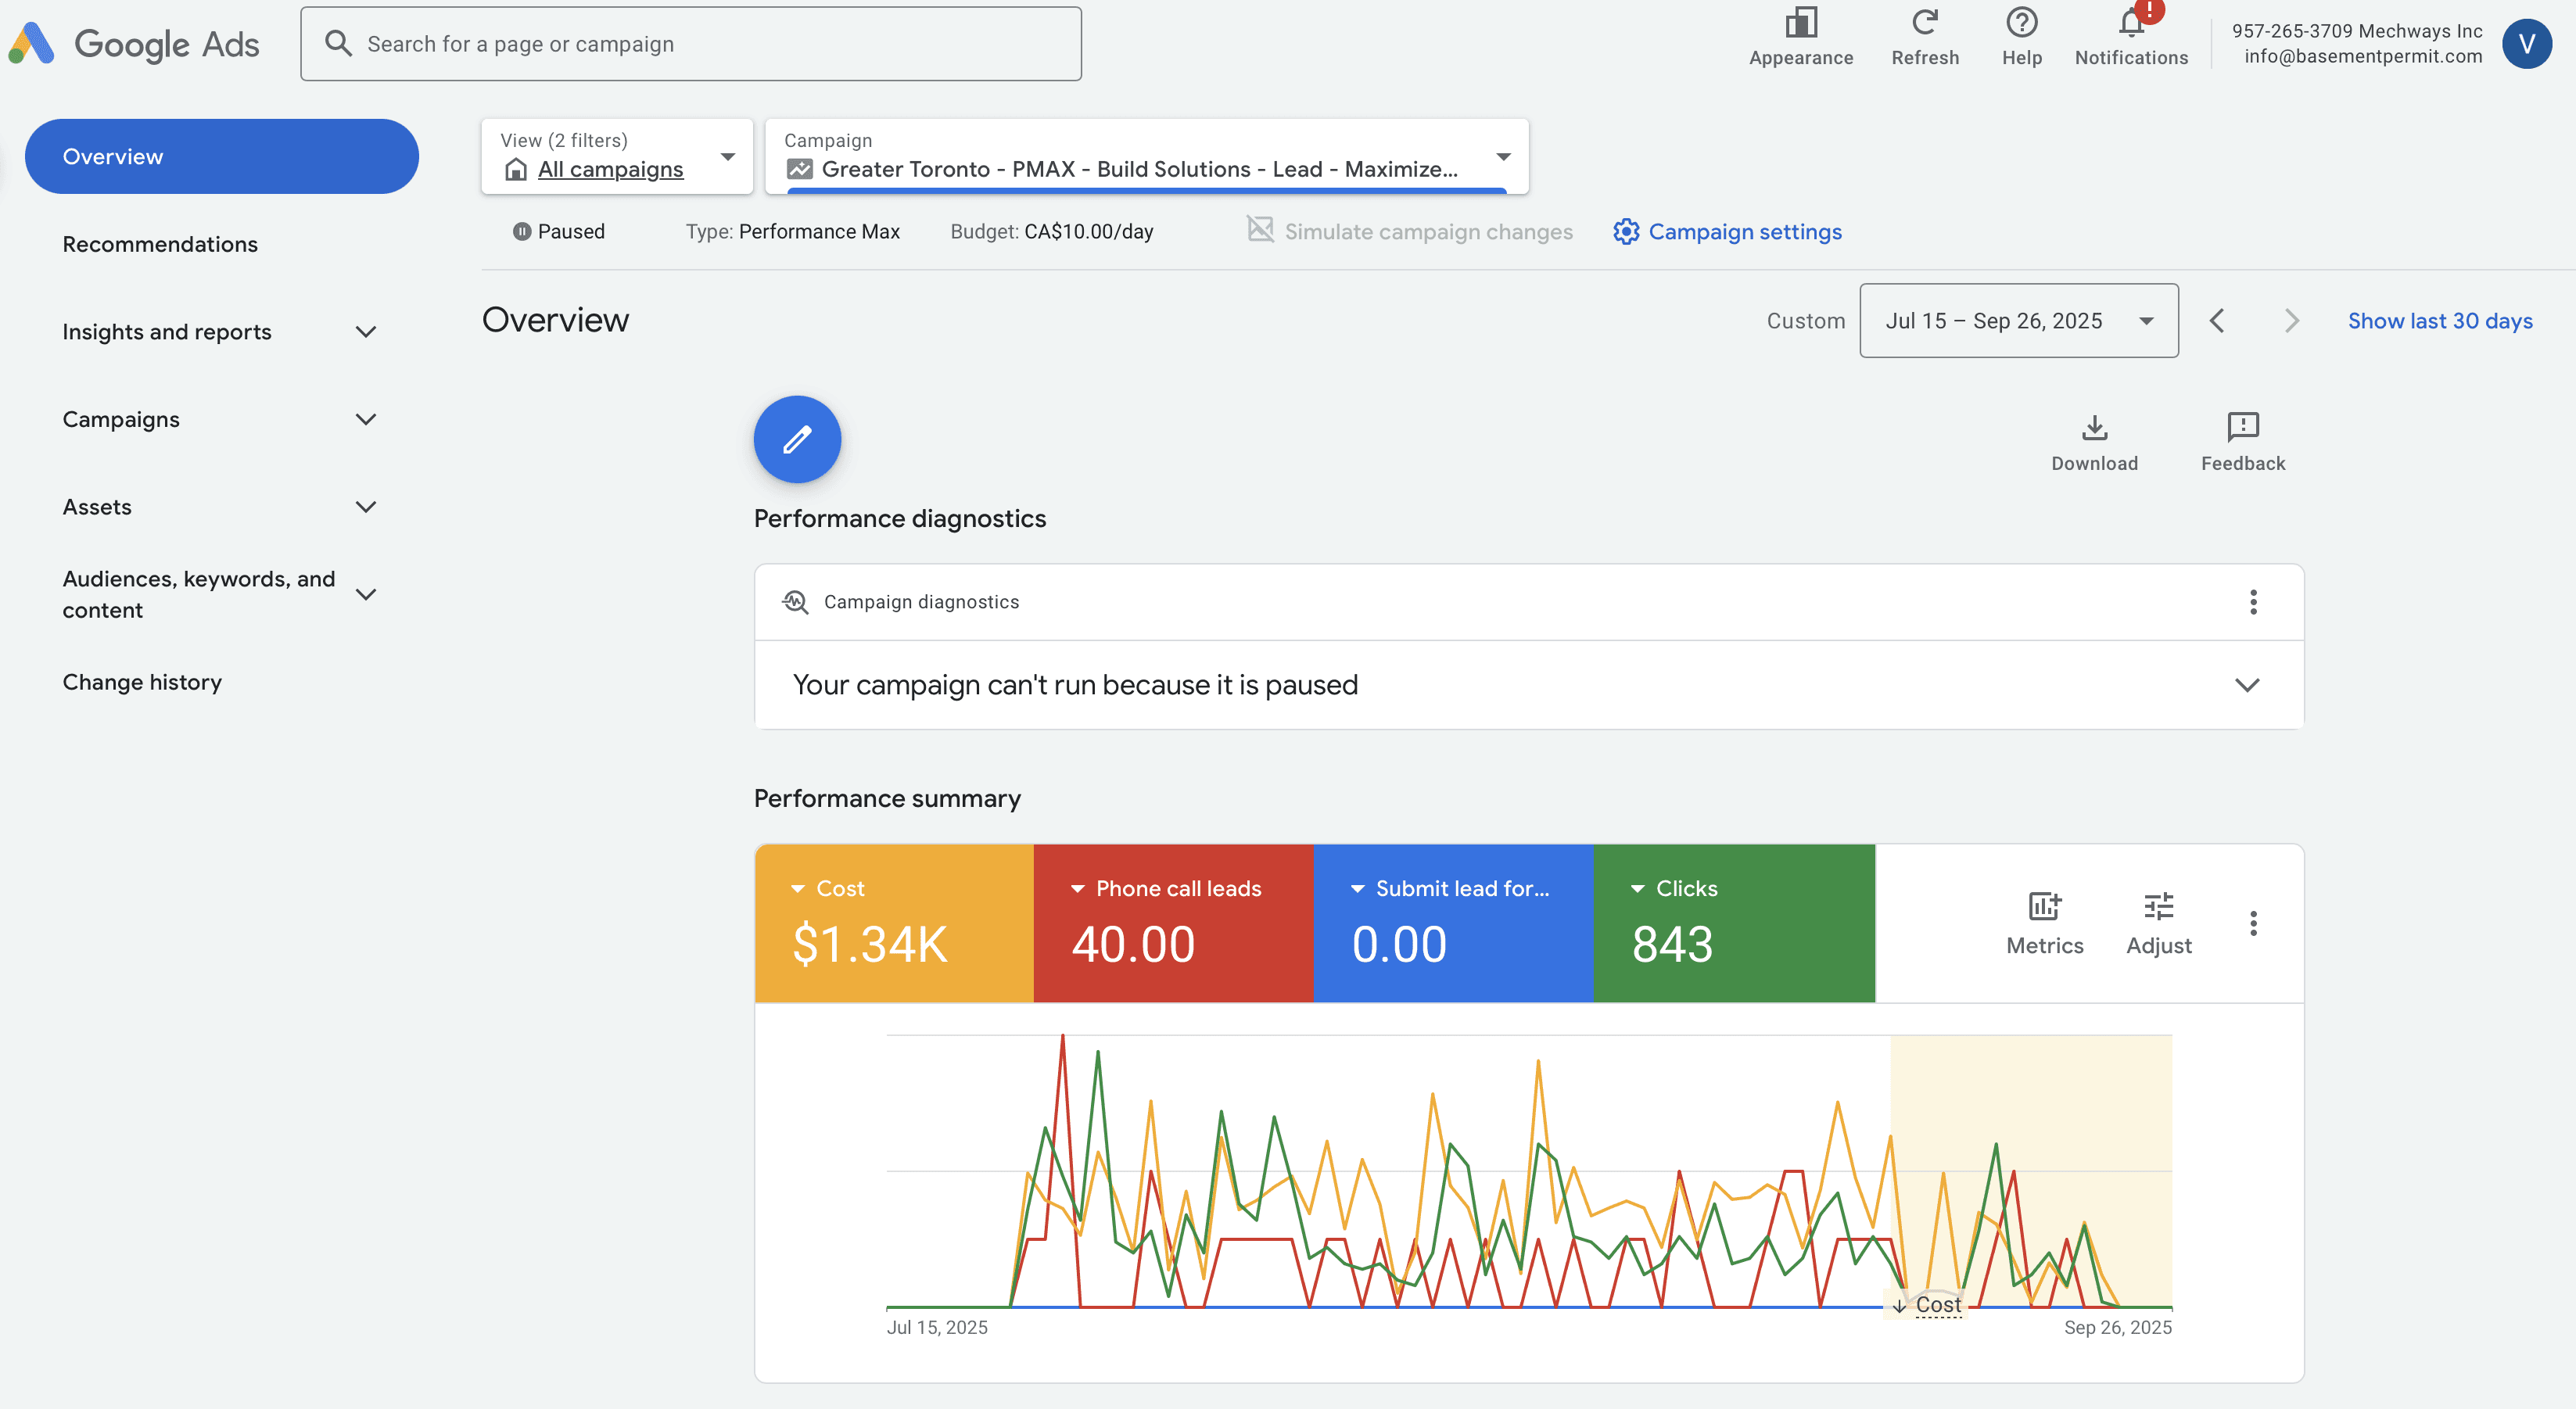Click Show last 30 days link

[x=2439, y=321]
